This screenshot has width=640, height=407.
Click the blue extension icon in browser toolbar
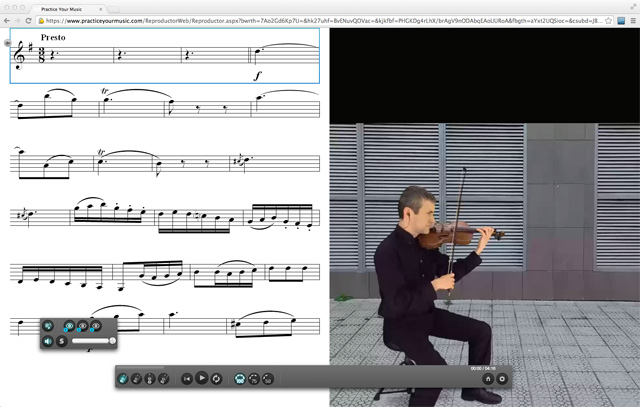(621, 20)
